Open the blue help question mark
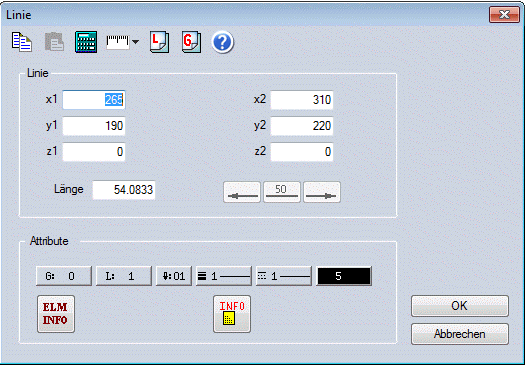The width and height of the screenshot is (525, 365). [222, 43]
